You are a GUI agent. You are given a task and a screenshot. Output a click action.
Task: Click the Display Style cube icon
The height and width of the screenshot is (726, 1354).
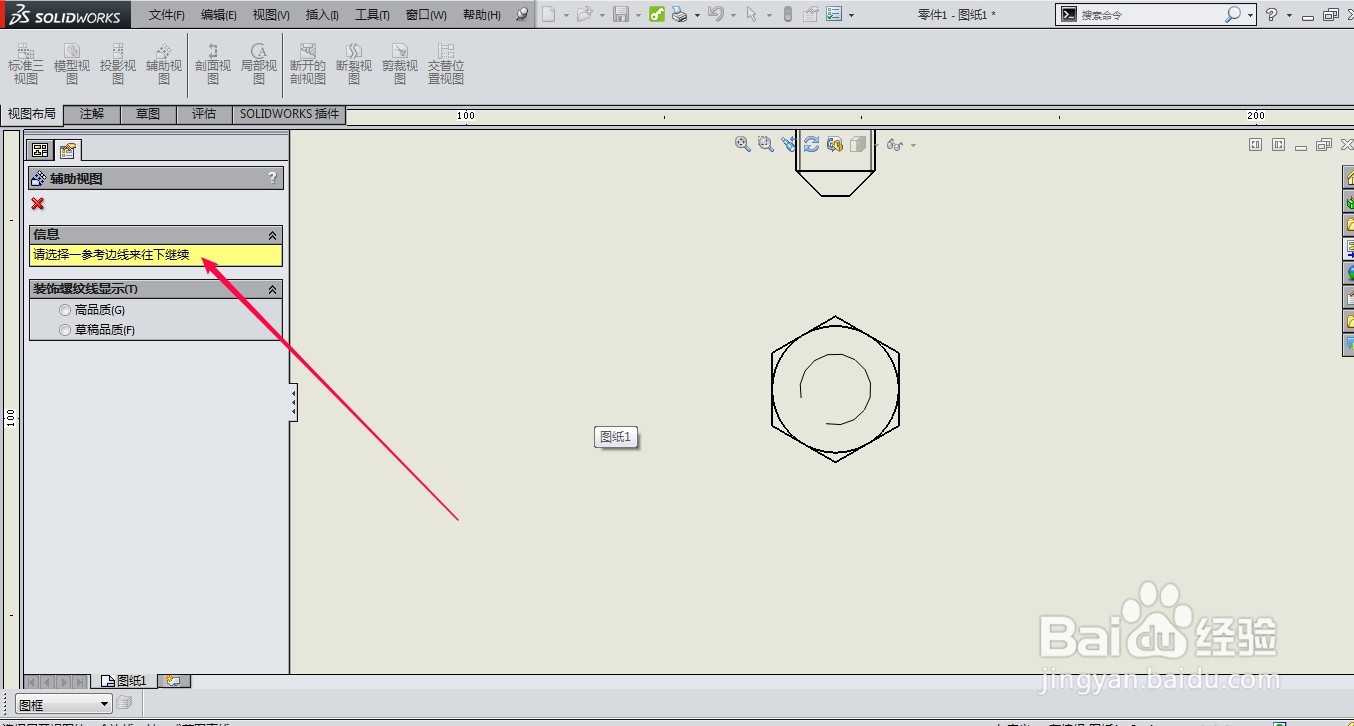857,144
